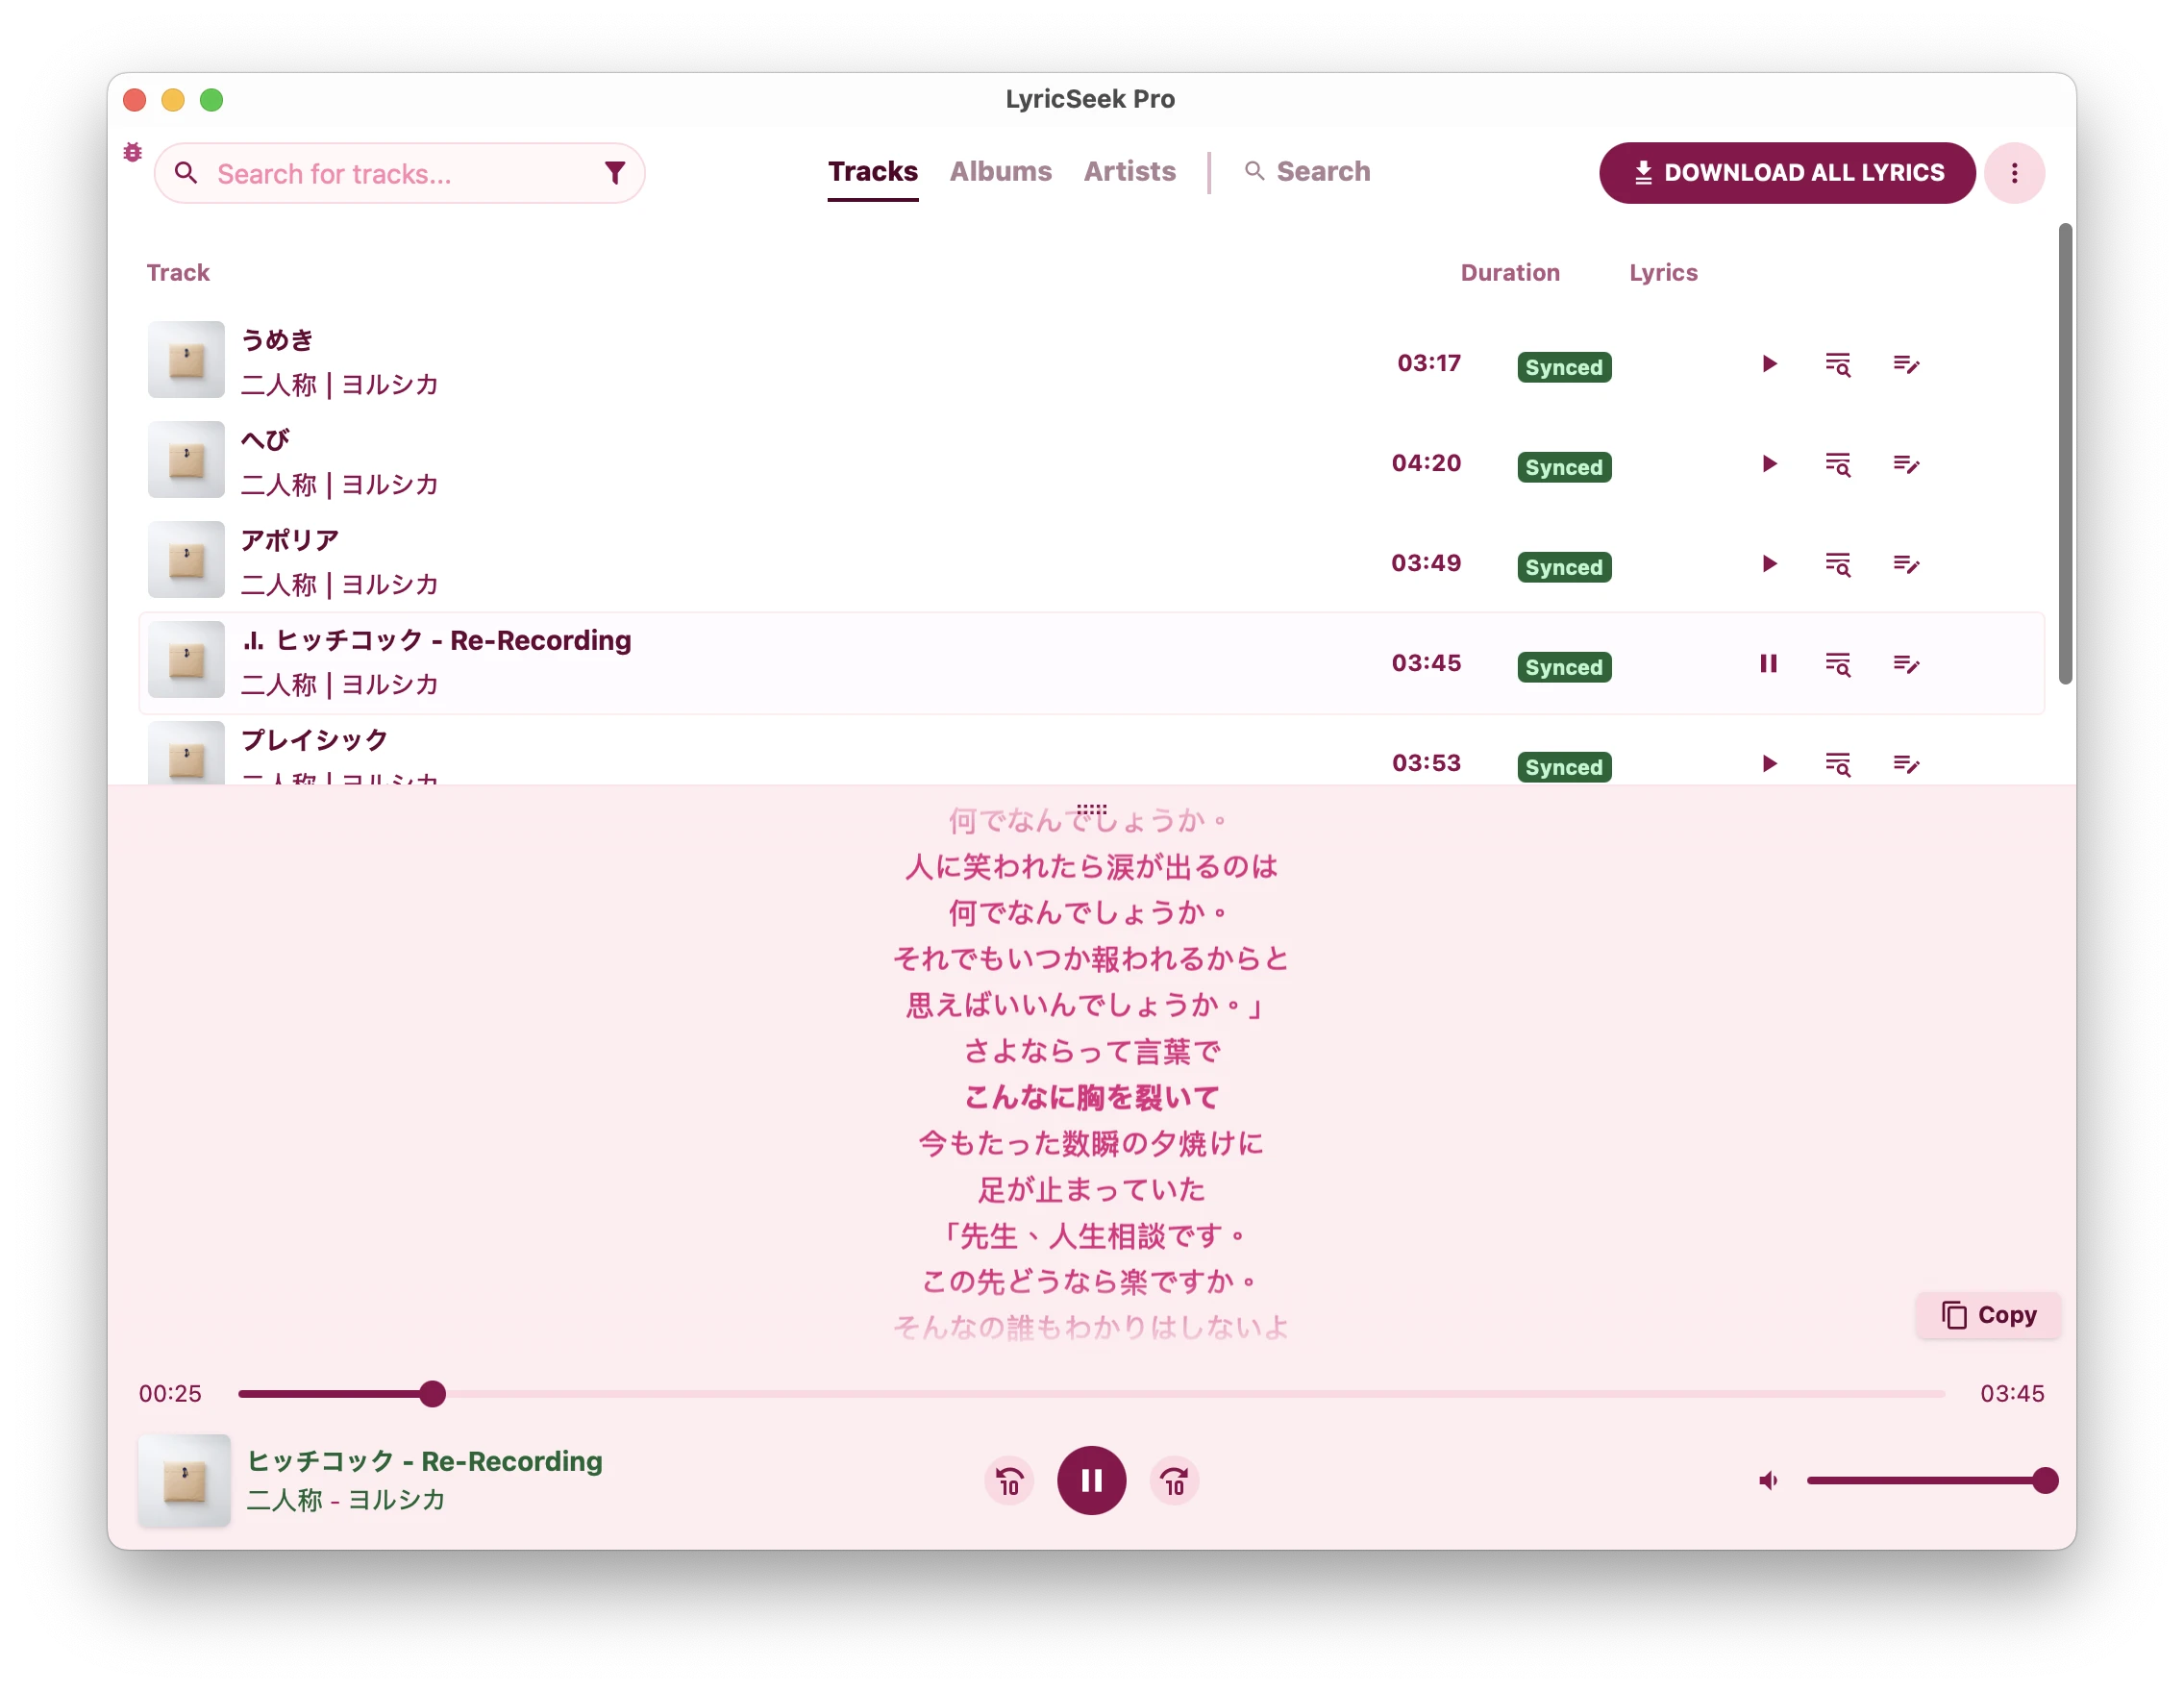Switch to the Artists tab
This screenshot has width=2184, height=1692.
(1130, 172)
